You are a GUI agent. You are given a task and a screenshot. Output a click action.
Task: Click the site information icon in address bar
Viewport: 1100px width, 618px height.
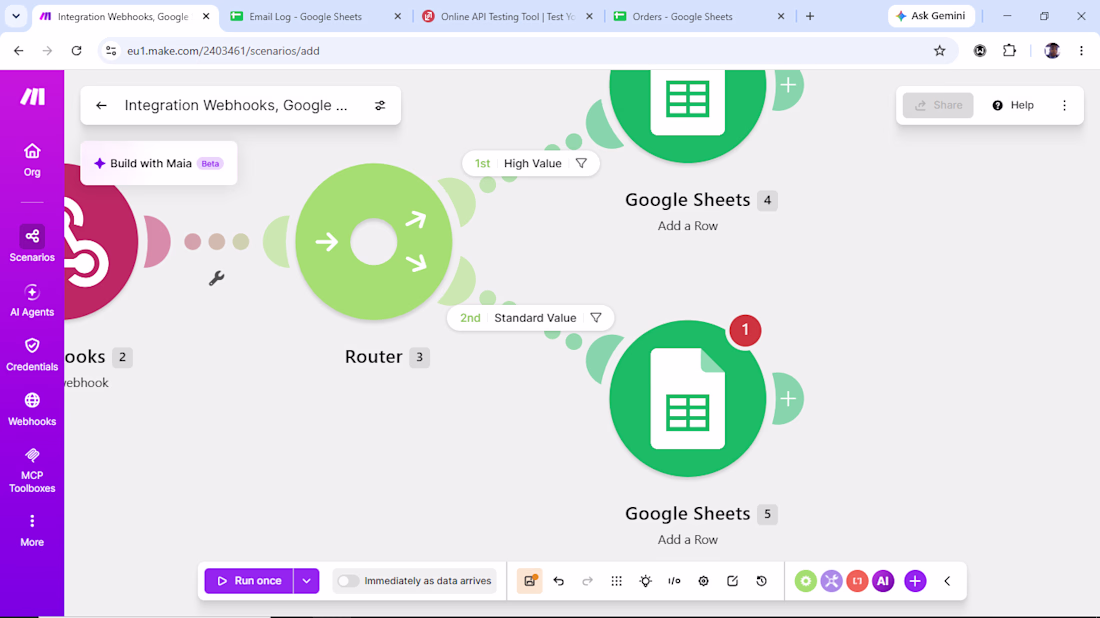point(111,51)
